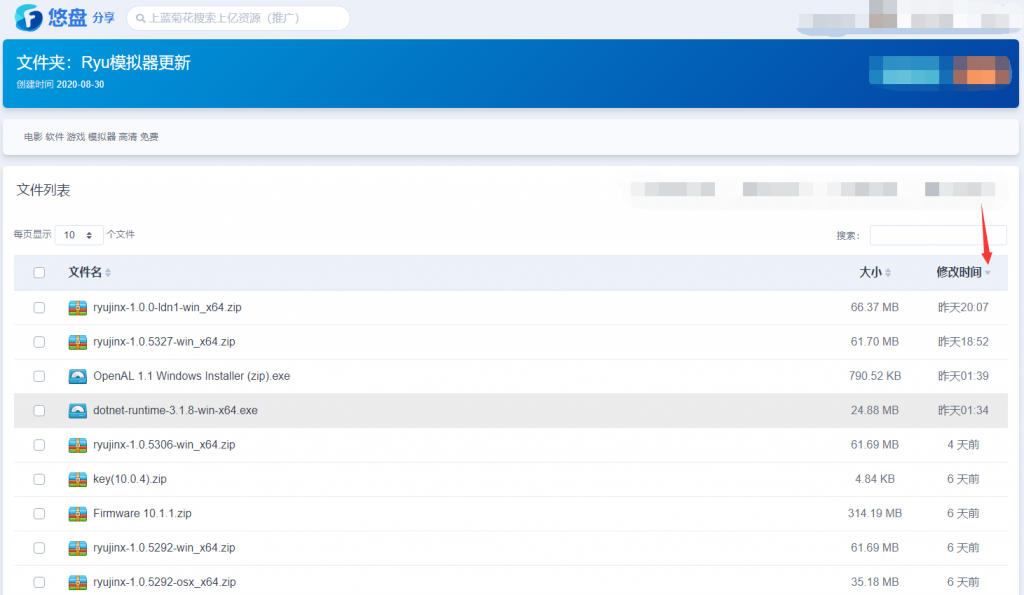Click the zip icon for ryujinx-1.0.5292-osx_x64.zip
This screenshot has width=1024, height=595.
tap(78, 582)
